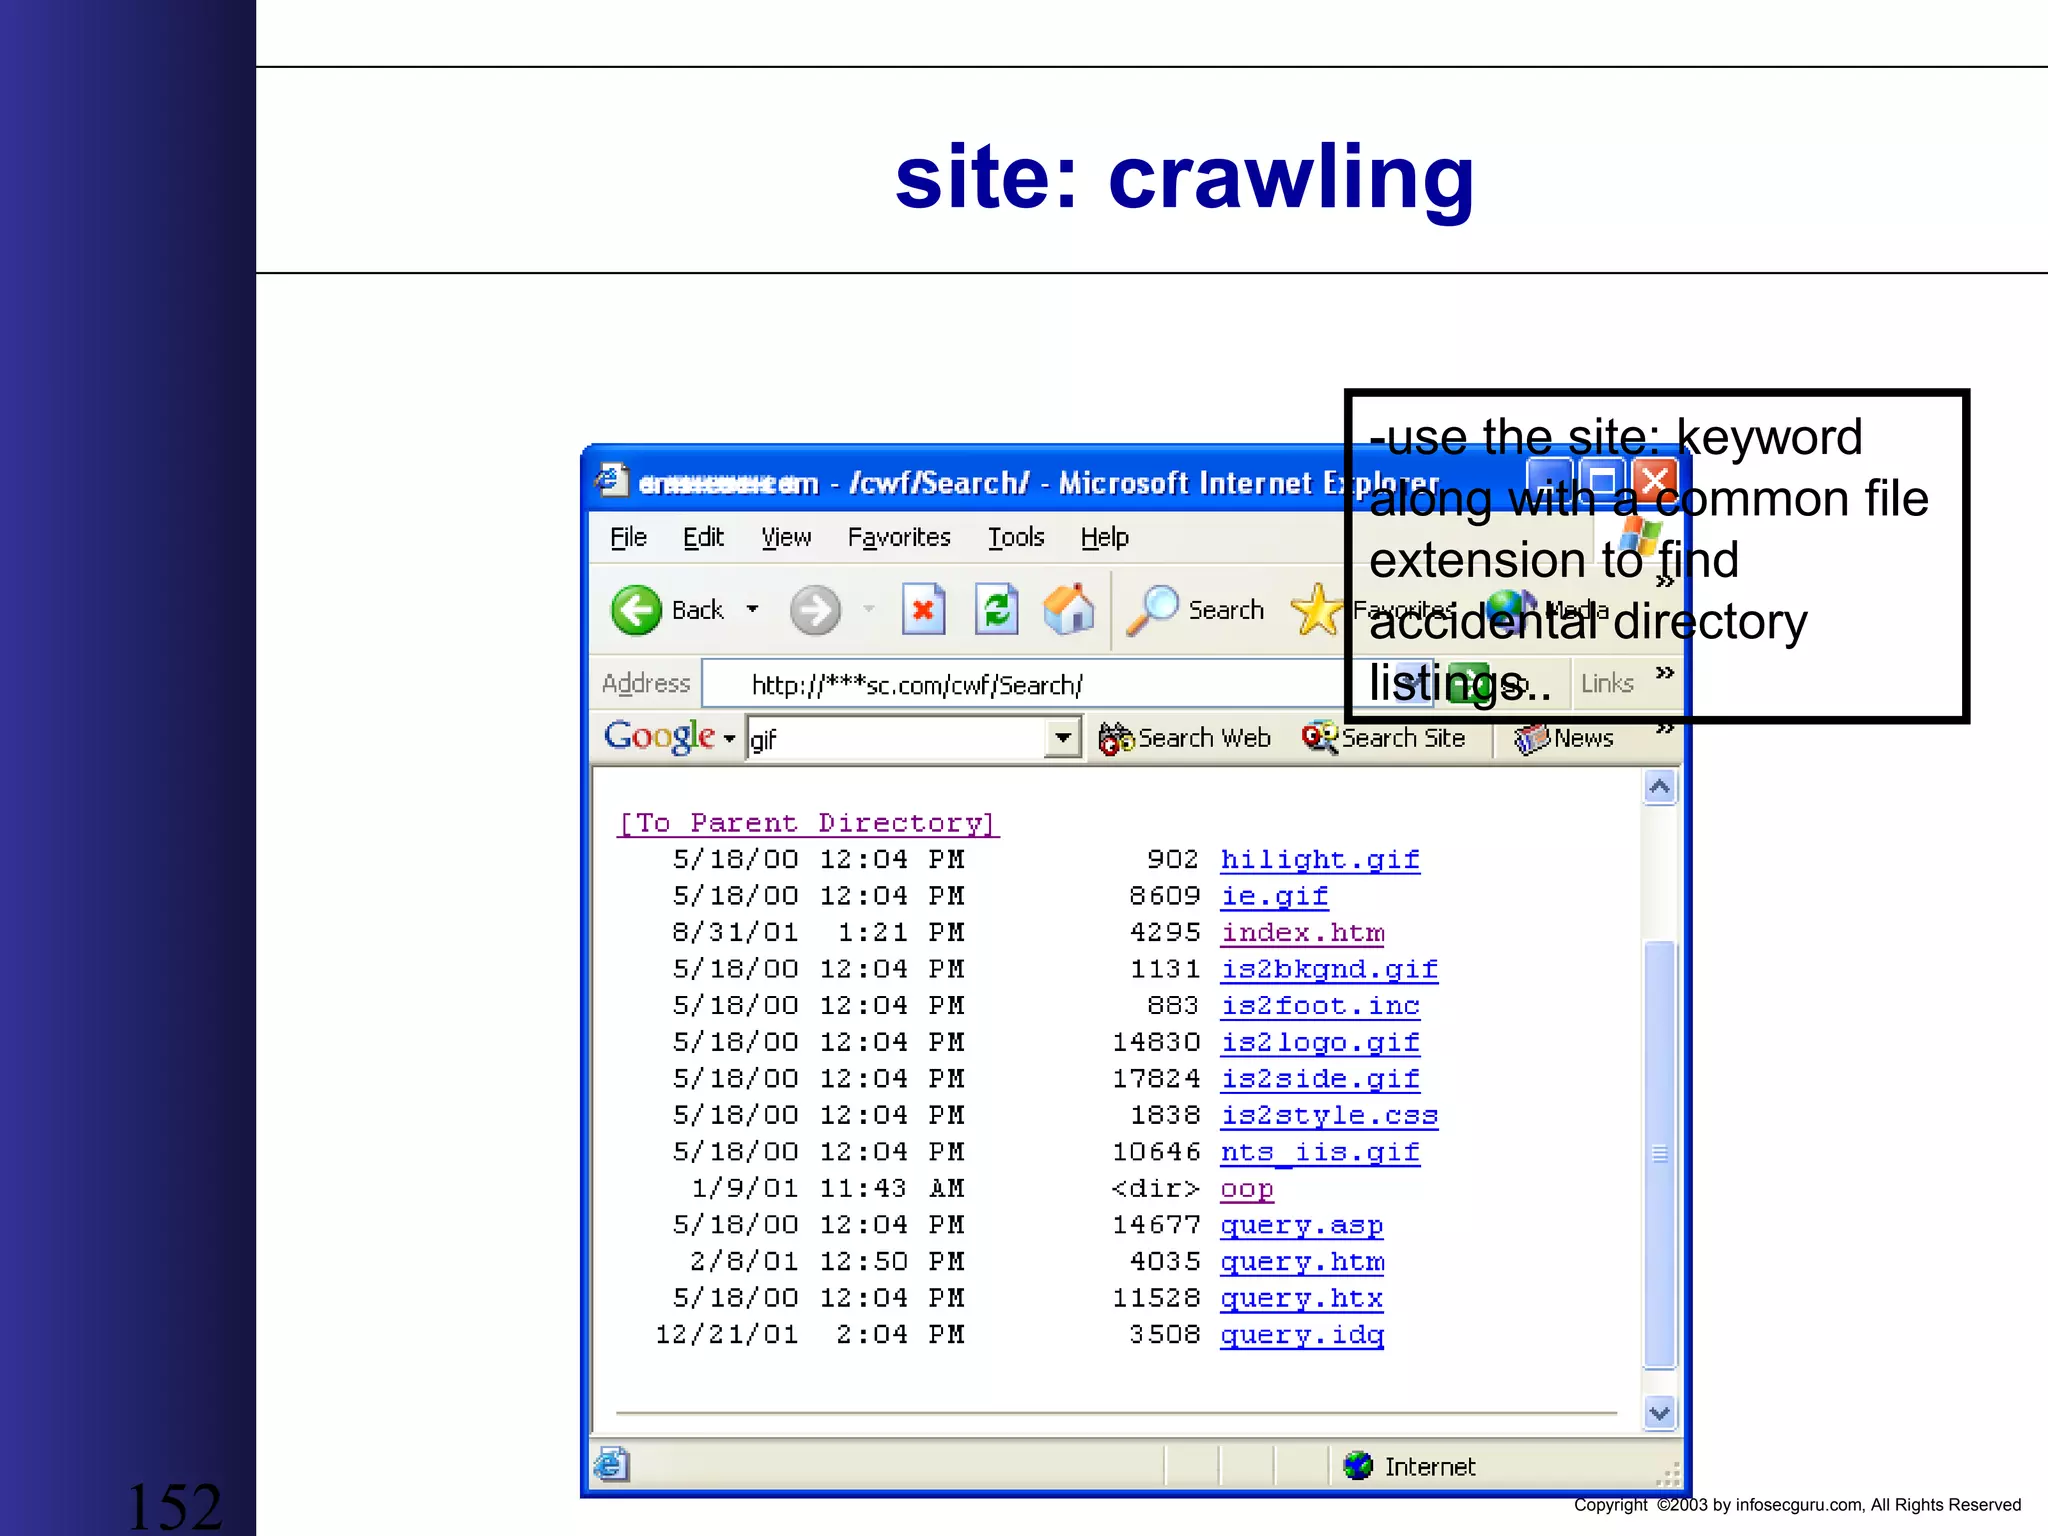Open the Help menu
Screen dimensions: 2048x1536
coord(1104,537)
